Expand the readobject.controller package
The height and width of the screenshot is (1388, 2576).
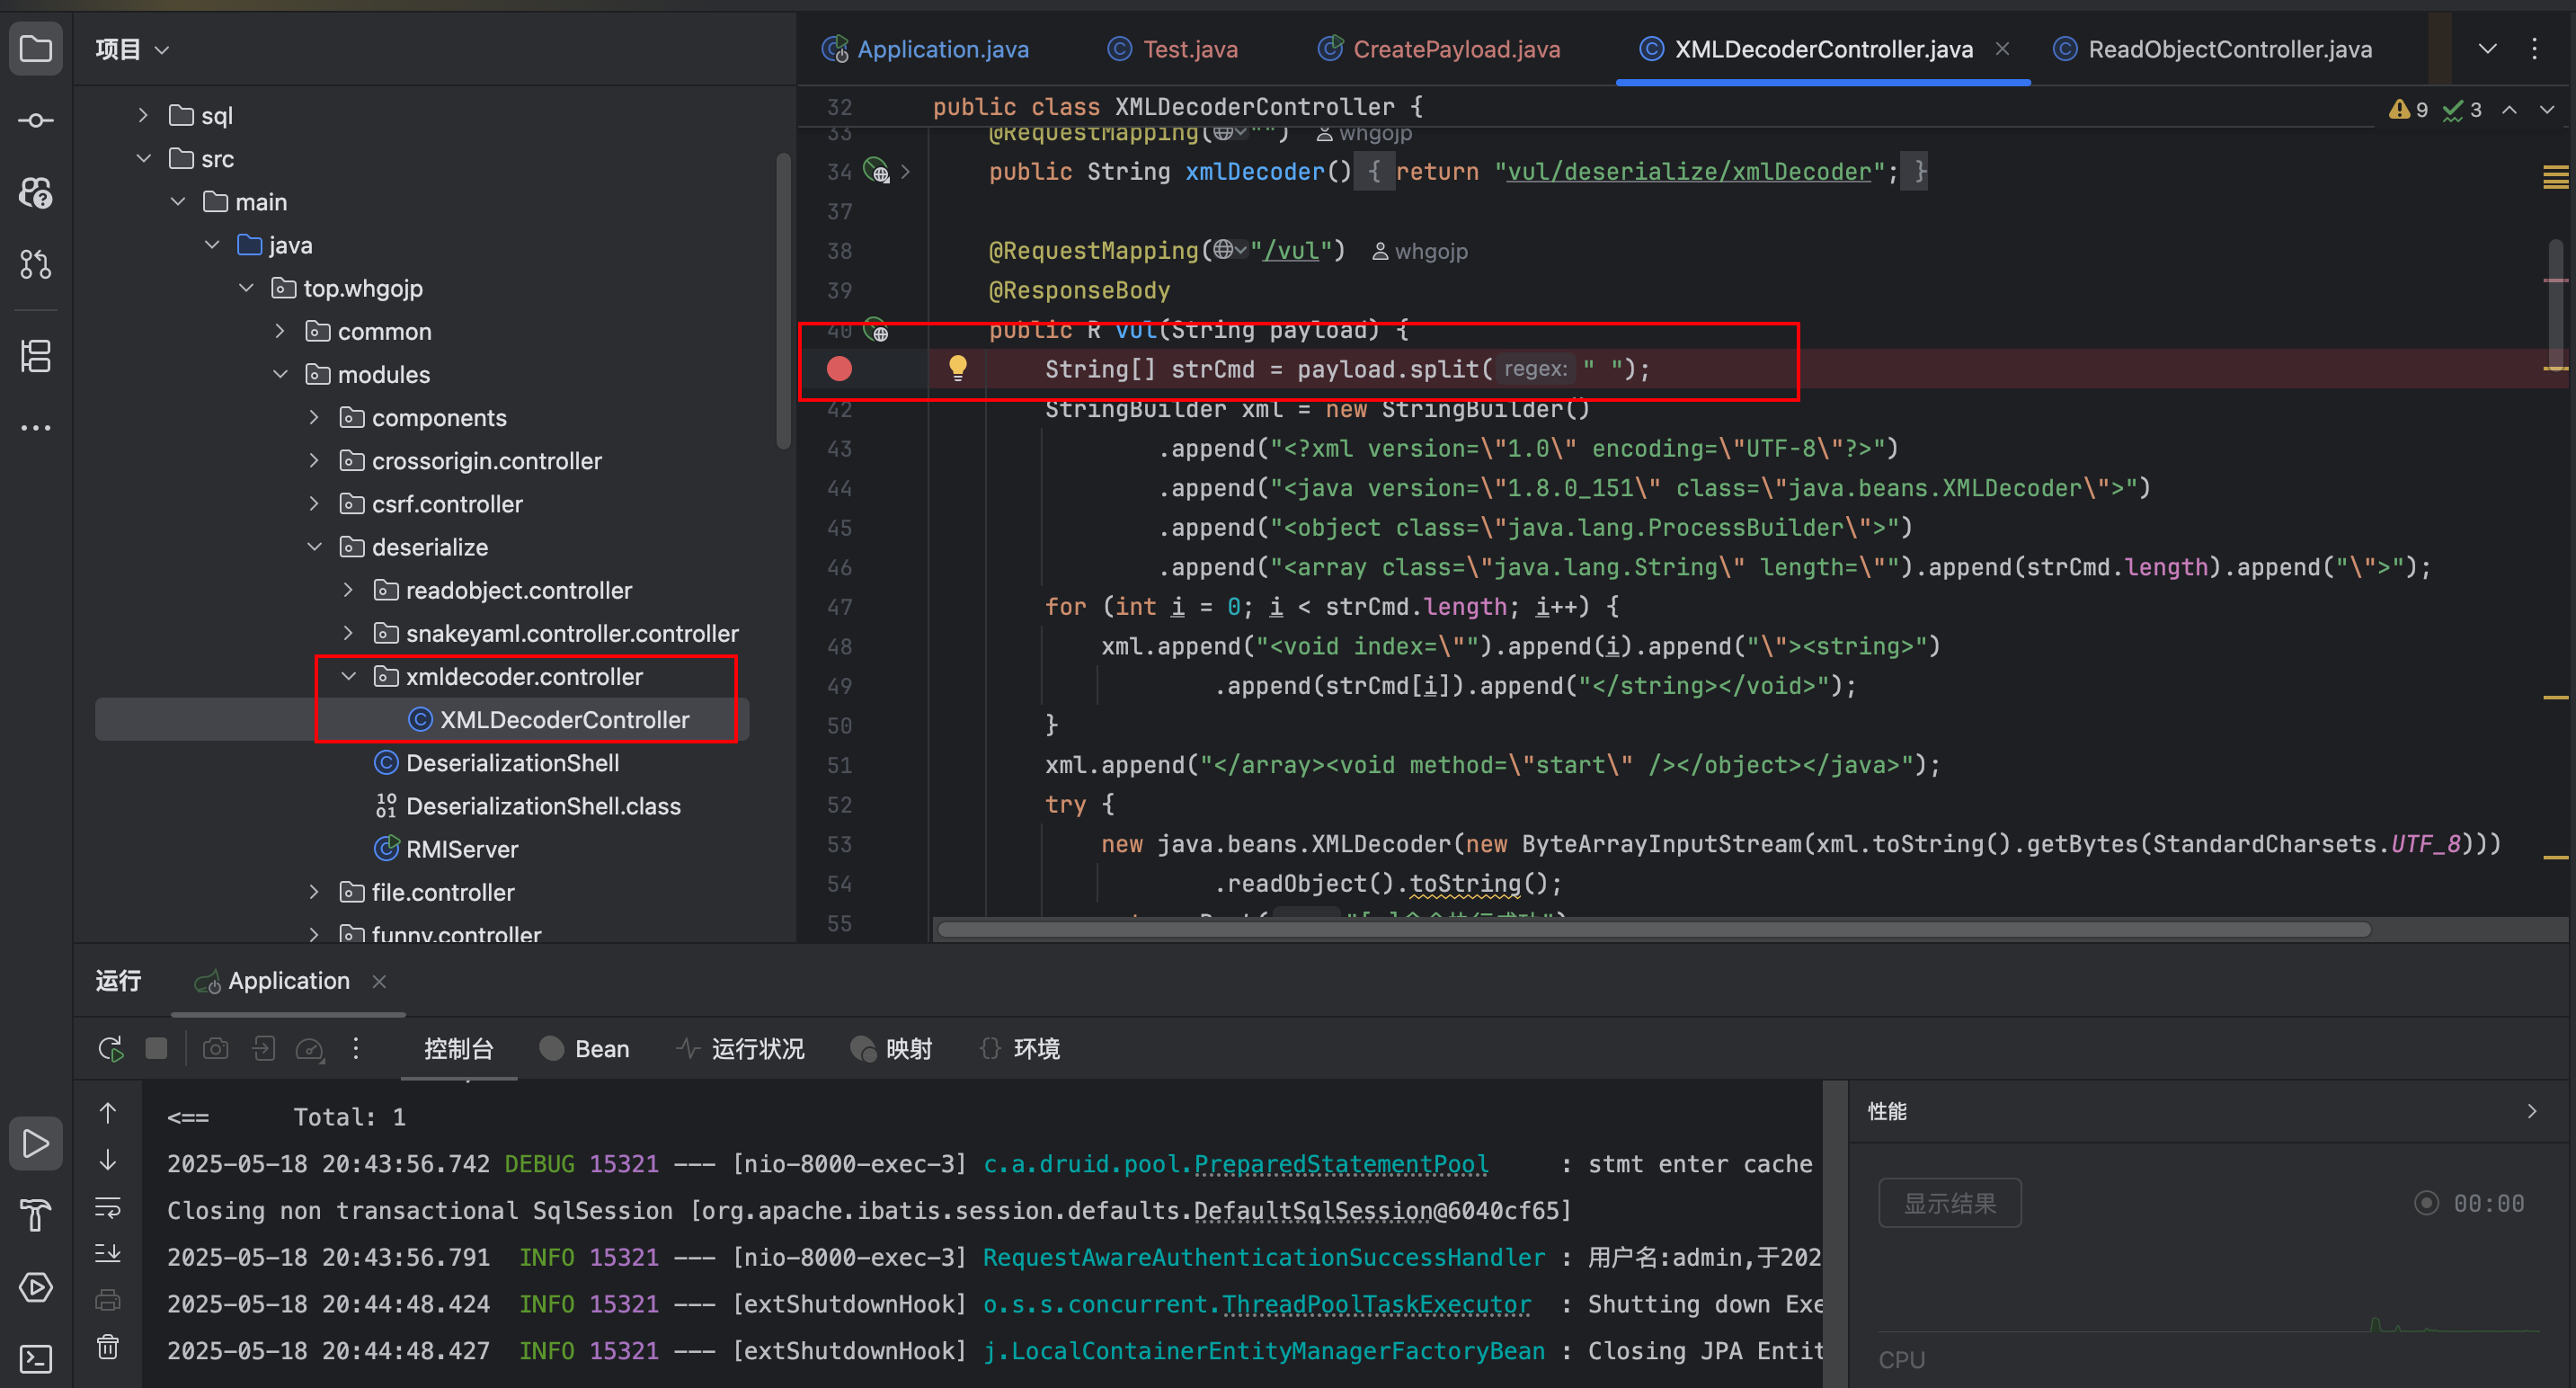348,590
